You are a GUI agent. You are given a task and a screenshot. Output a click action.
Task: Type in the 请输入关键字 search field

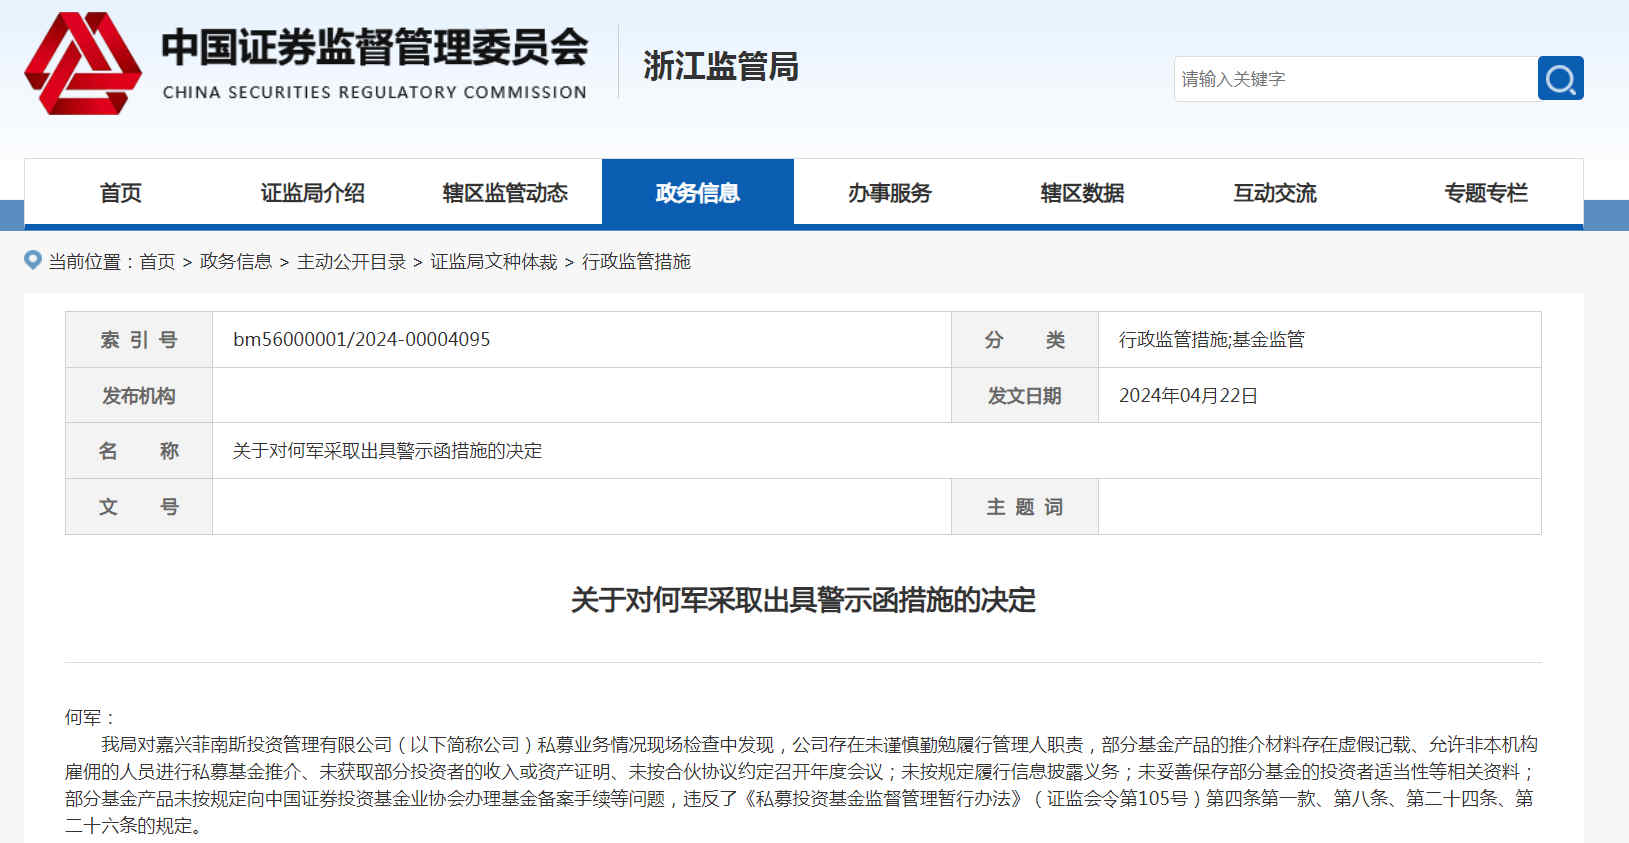click(x=1354, y=79)
